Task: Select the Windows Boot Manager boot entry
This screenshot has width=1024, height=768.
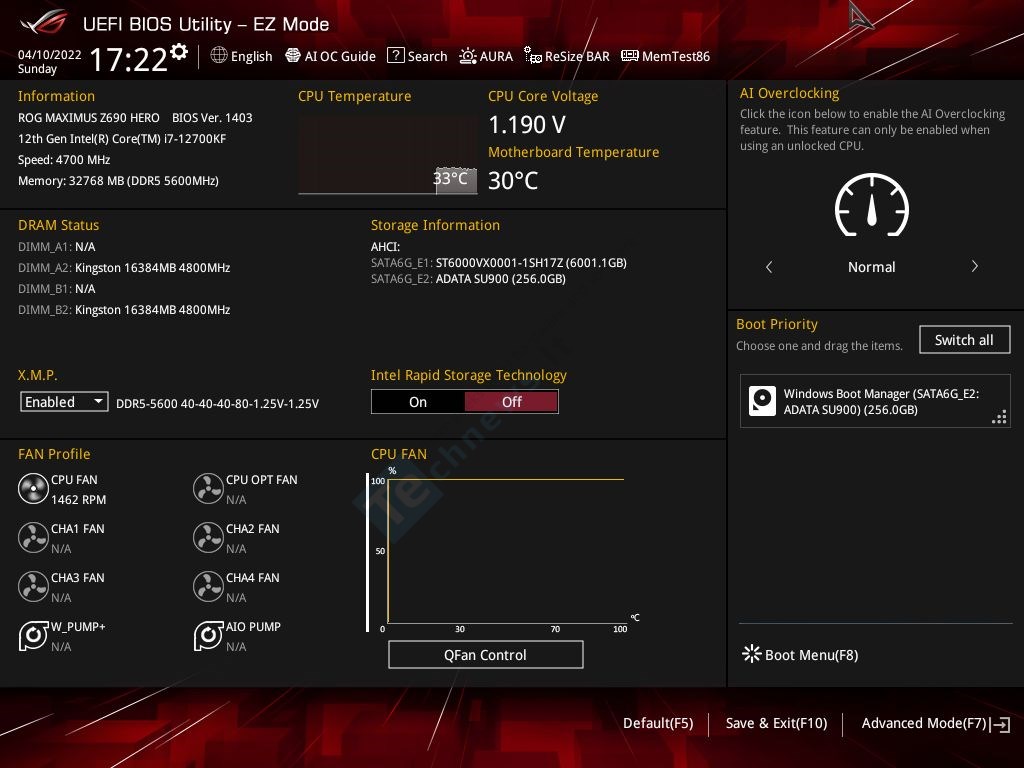Action: (875, 402)
